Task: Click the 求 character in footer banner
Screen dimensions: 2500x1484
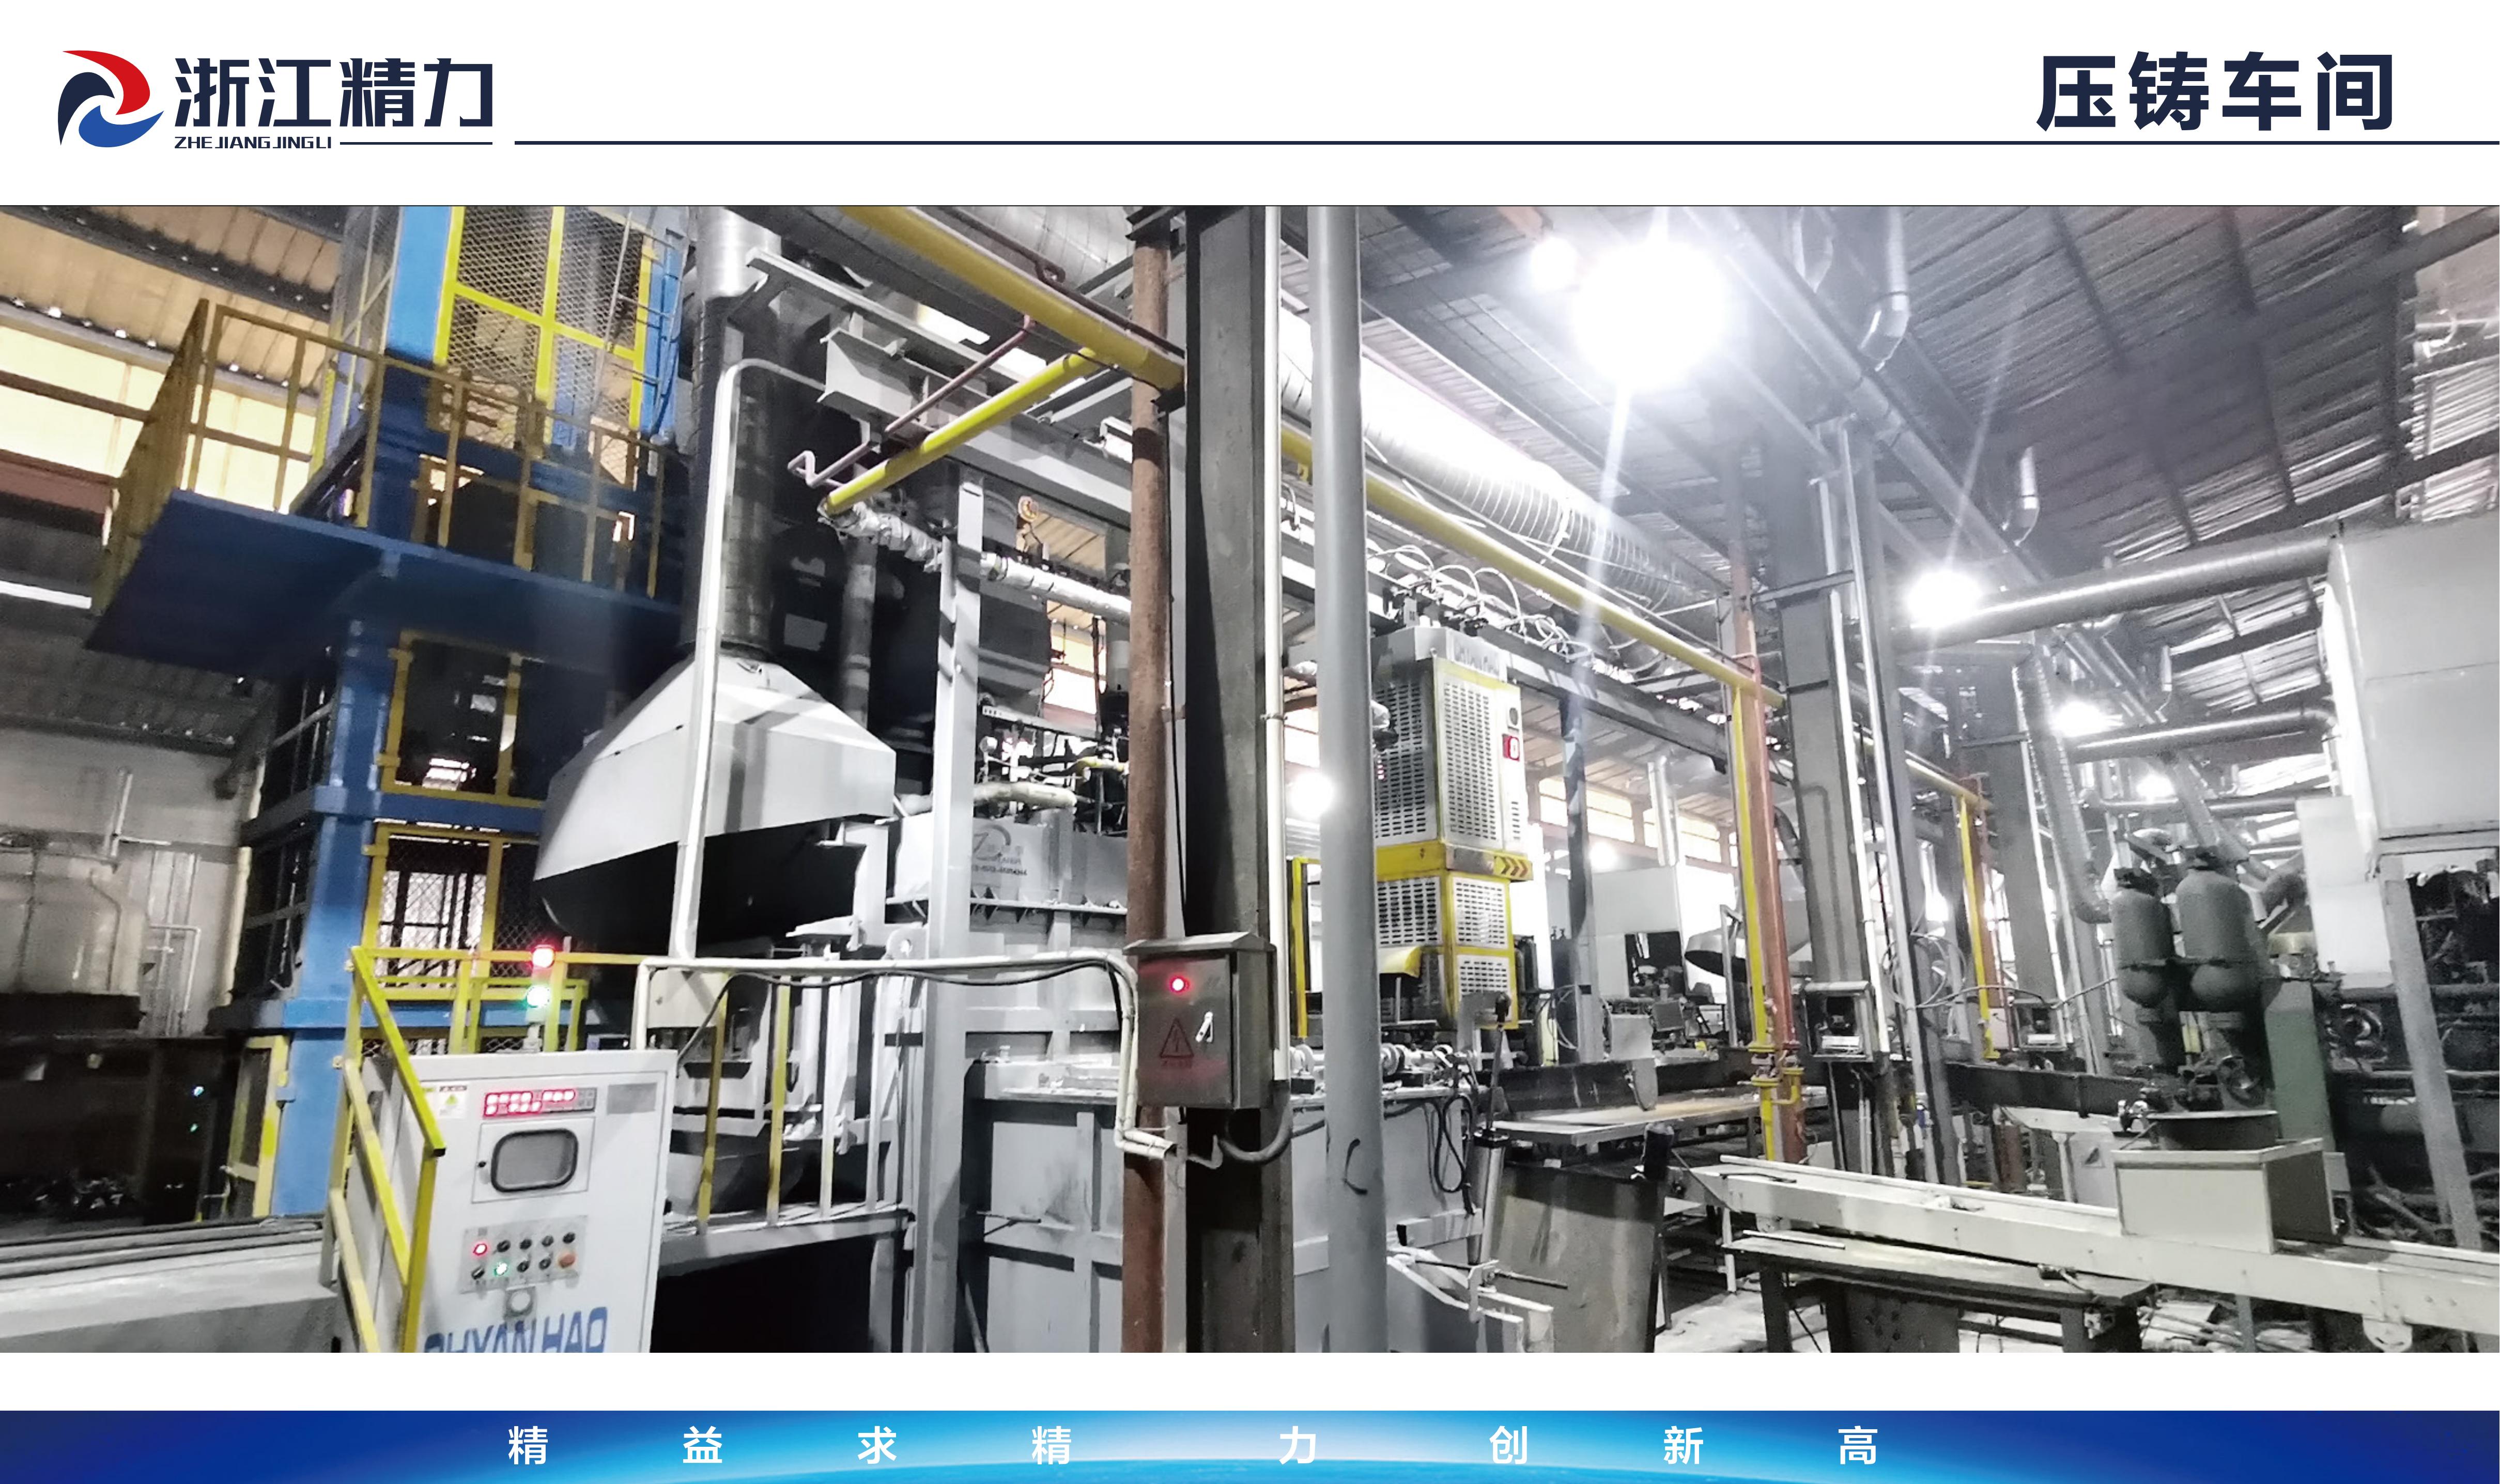Action: 877,1446
